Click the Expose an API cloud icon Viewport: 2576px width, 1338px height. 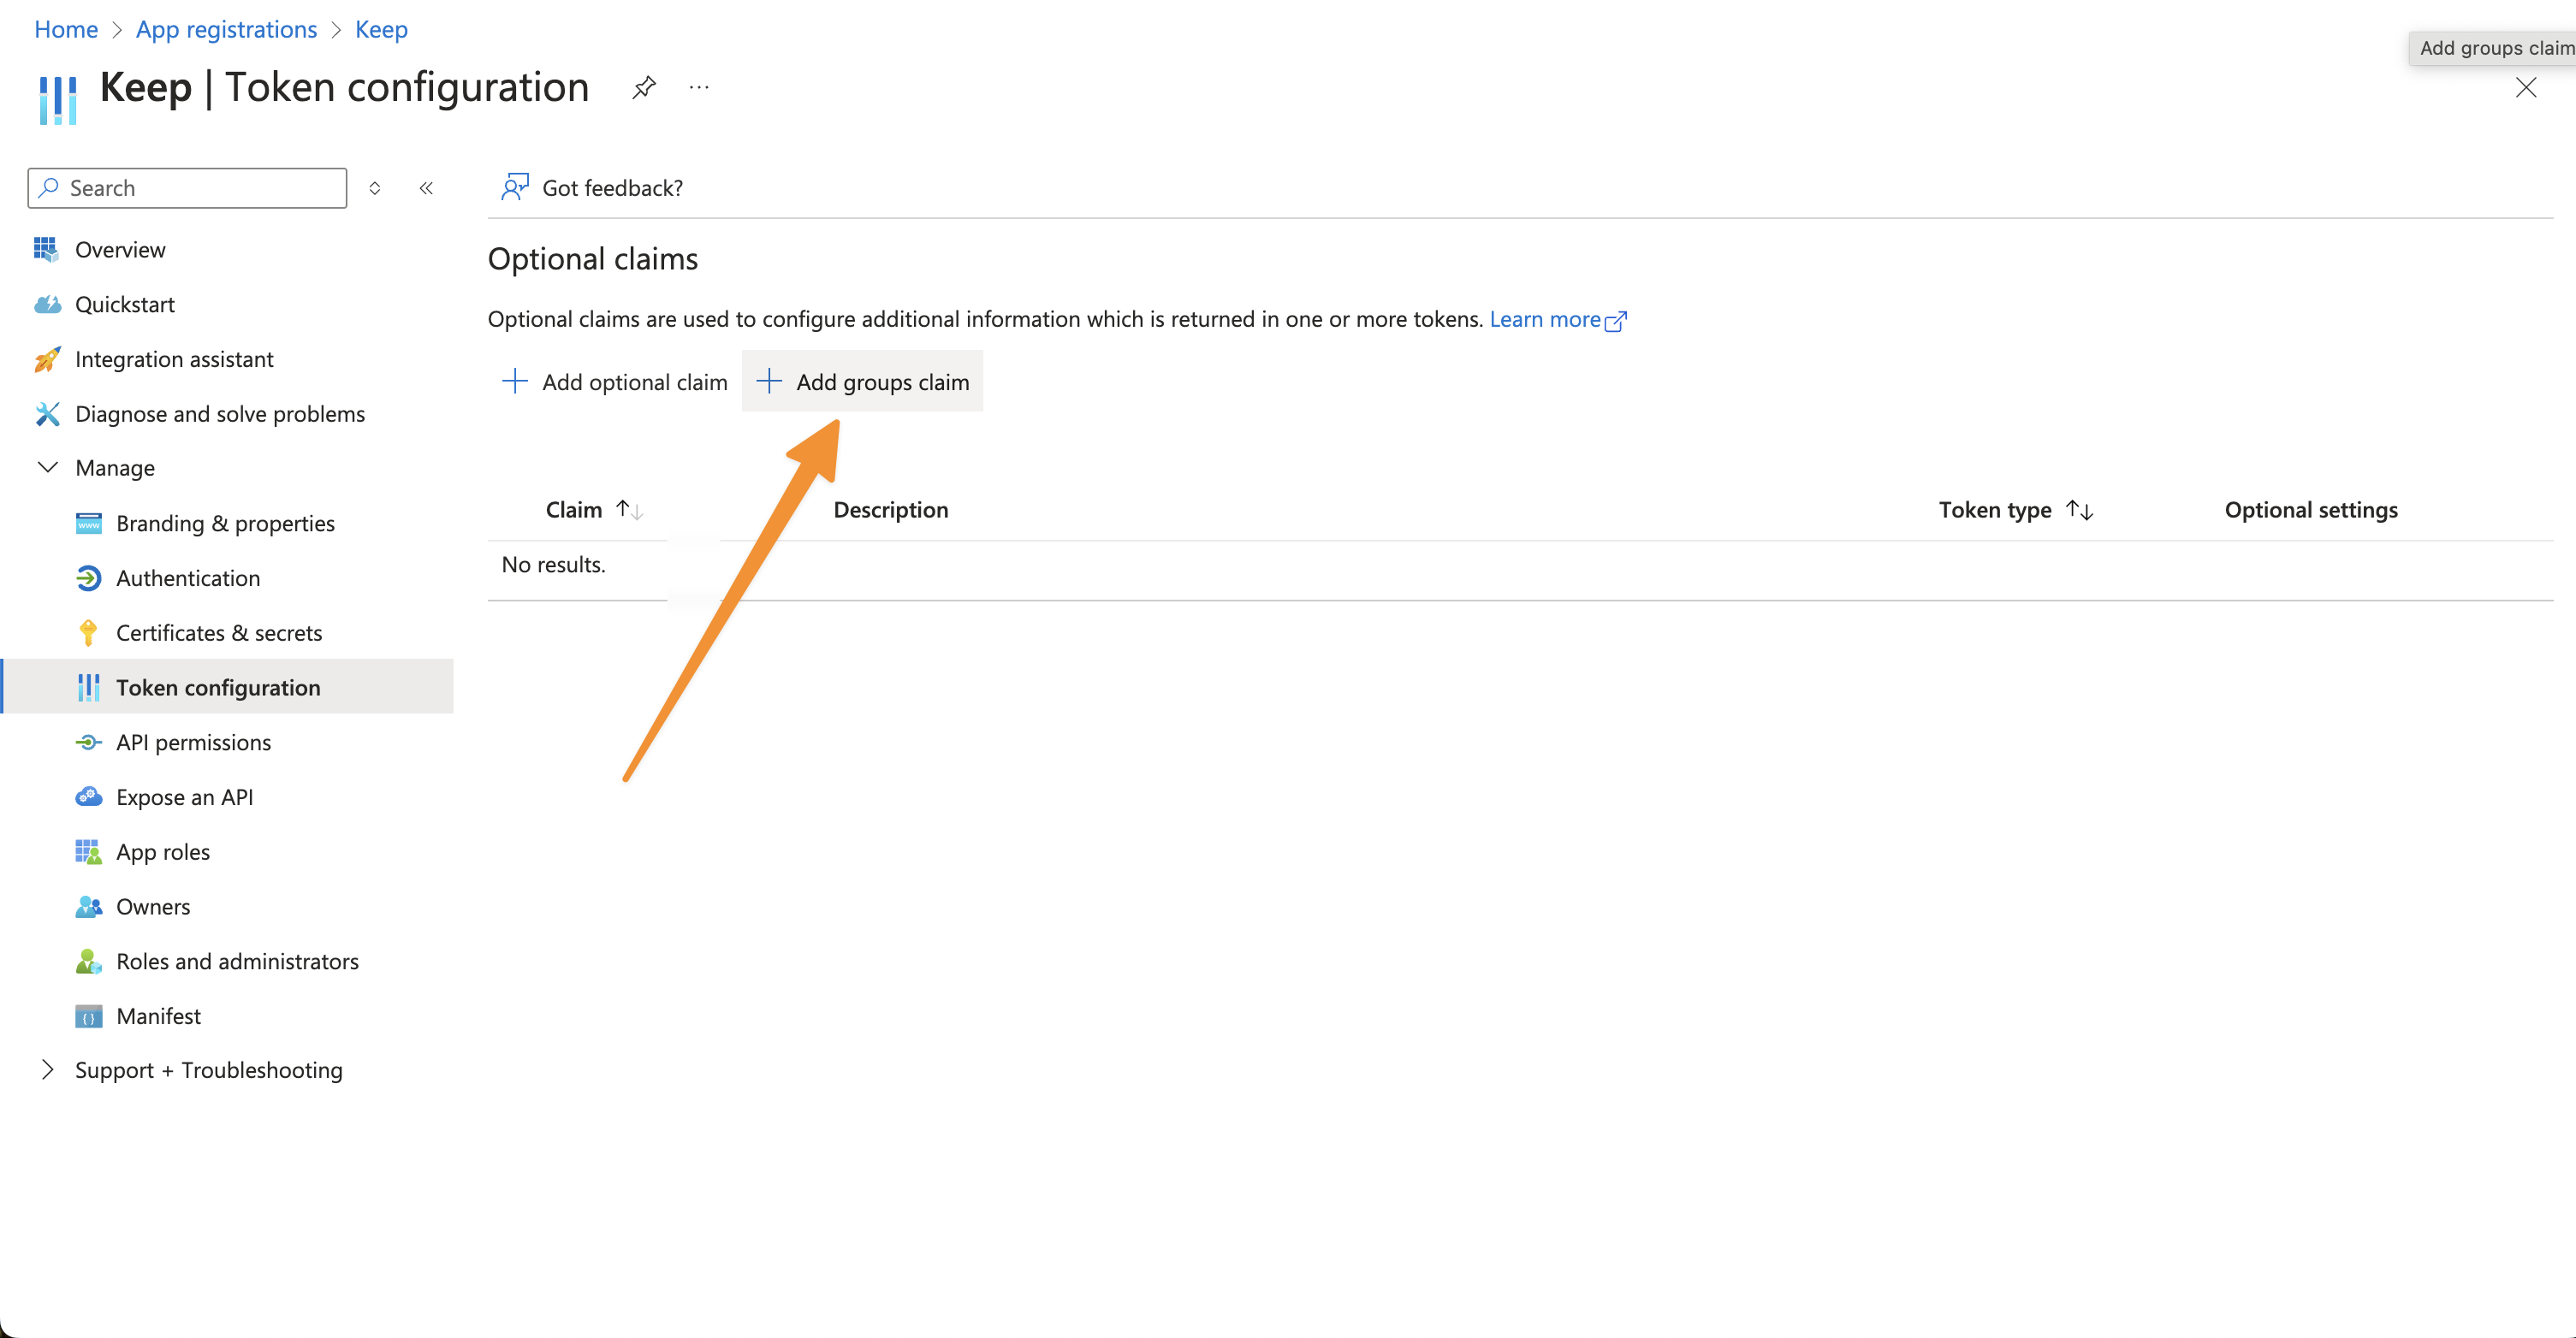coord(88,797)
